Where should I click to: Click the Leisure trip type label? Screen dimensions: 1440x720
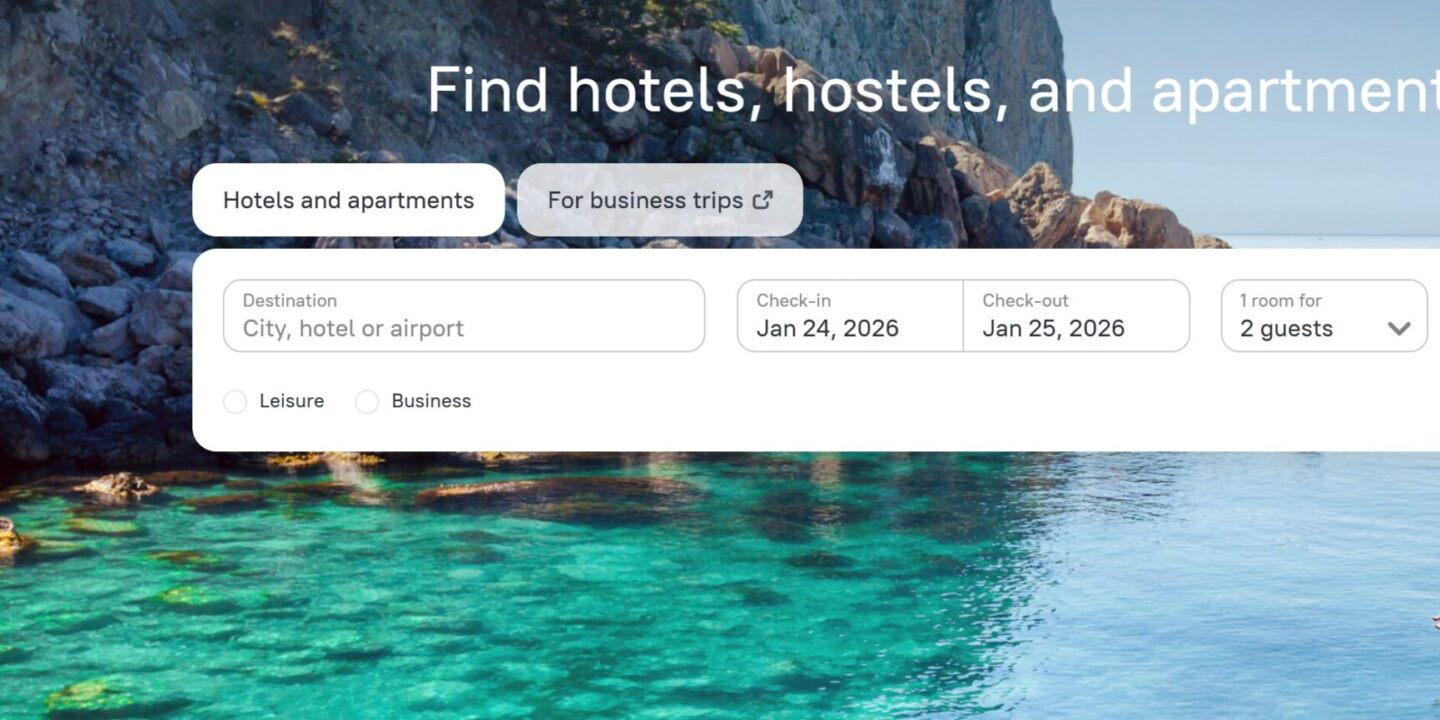click(291, 401)
